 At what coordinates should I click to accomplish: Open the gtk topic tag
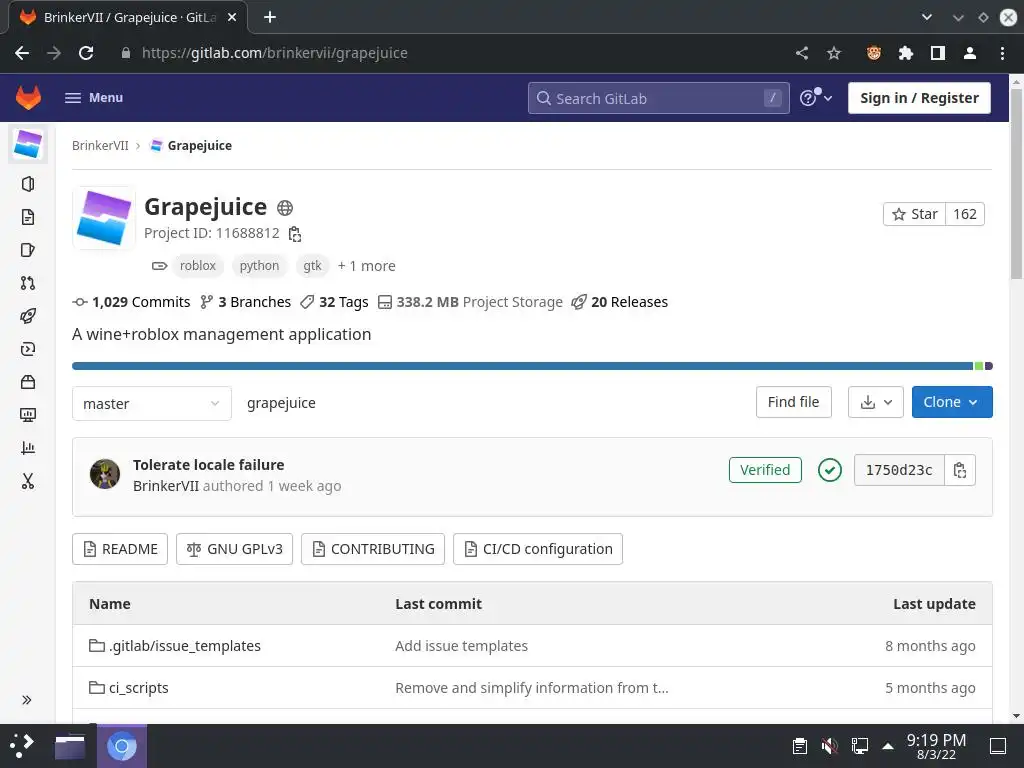[312, 266]
